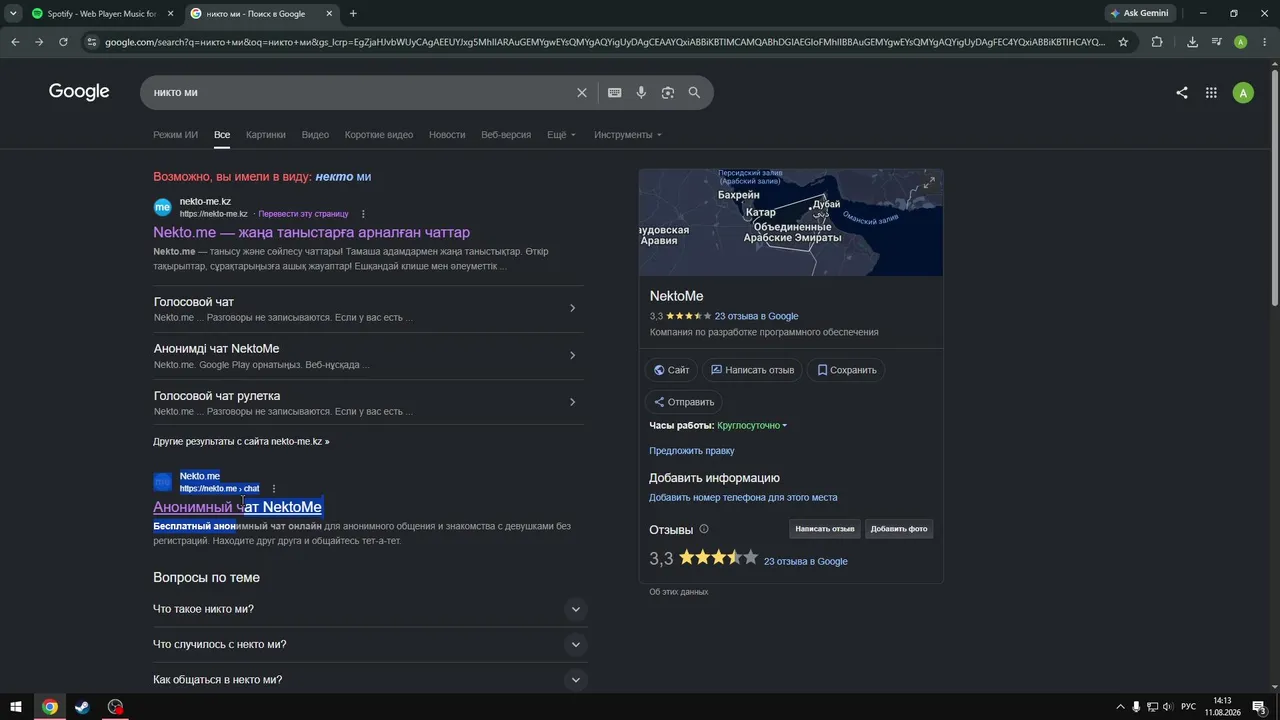
Task: Submit search with the magnifier icon
Action: tap(694, 93)
